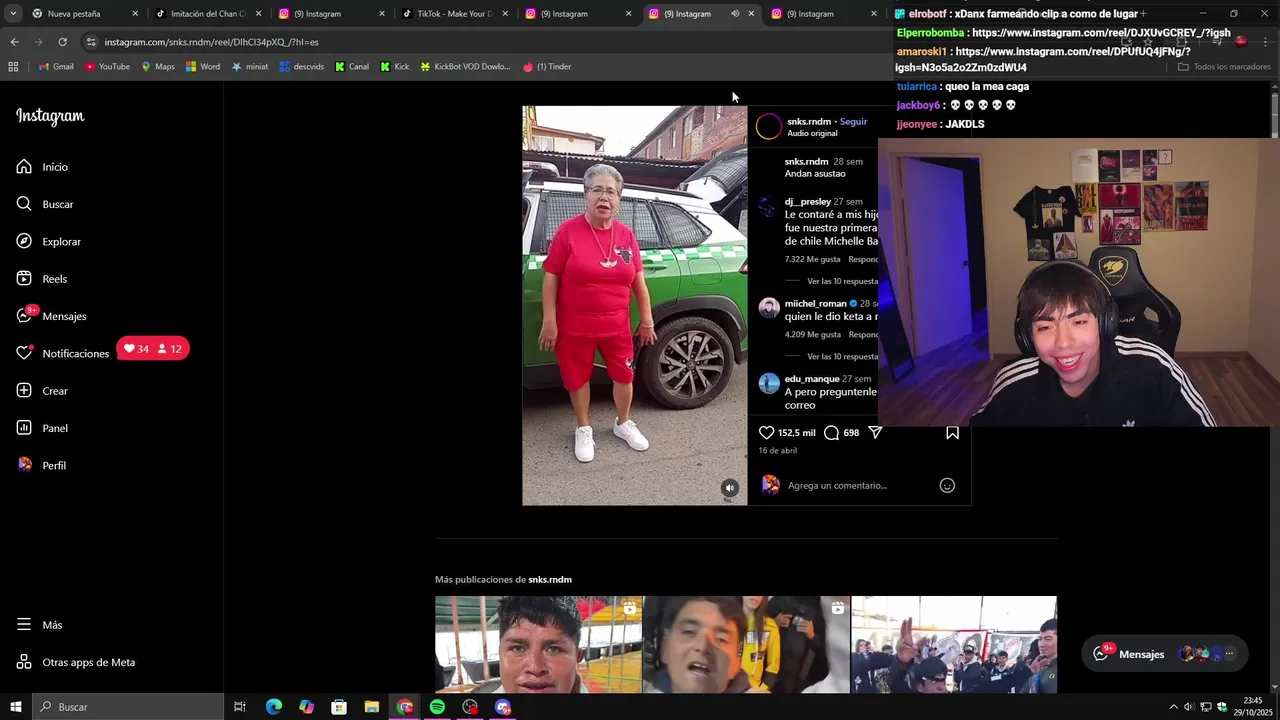Open Task View on the taskbar
The width and height of the screenshot is (1280, 720).
240,707
